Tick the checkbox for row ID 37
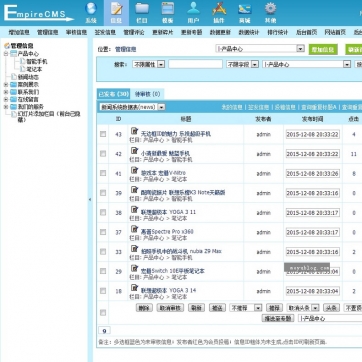 tap(103, 232)
